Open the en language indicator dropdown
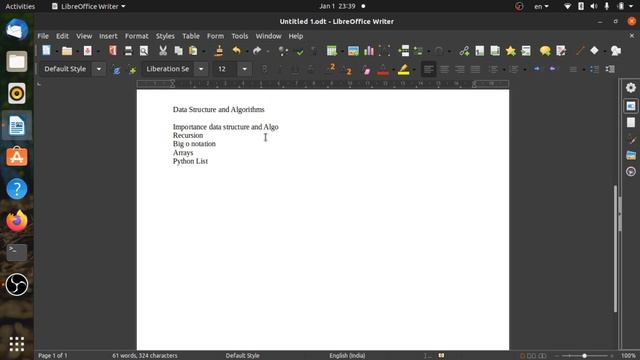The height and width of the screenshot is (360, 640). click(x=541, y=6)
